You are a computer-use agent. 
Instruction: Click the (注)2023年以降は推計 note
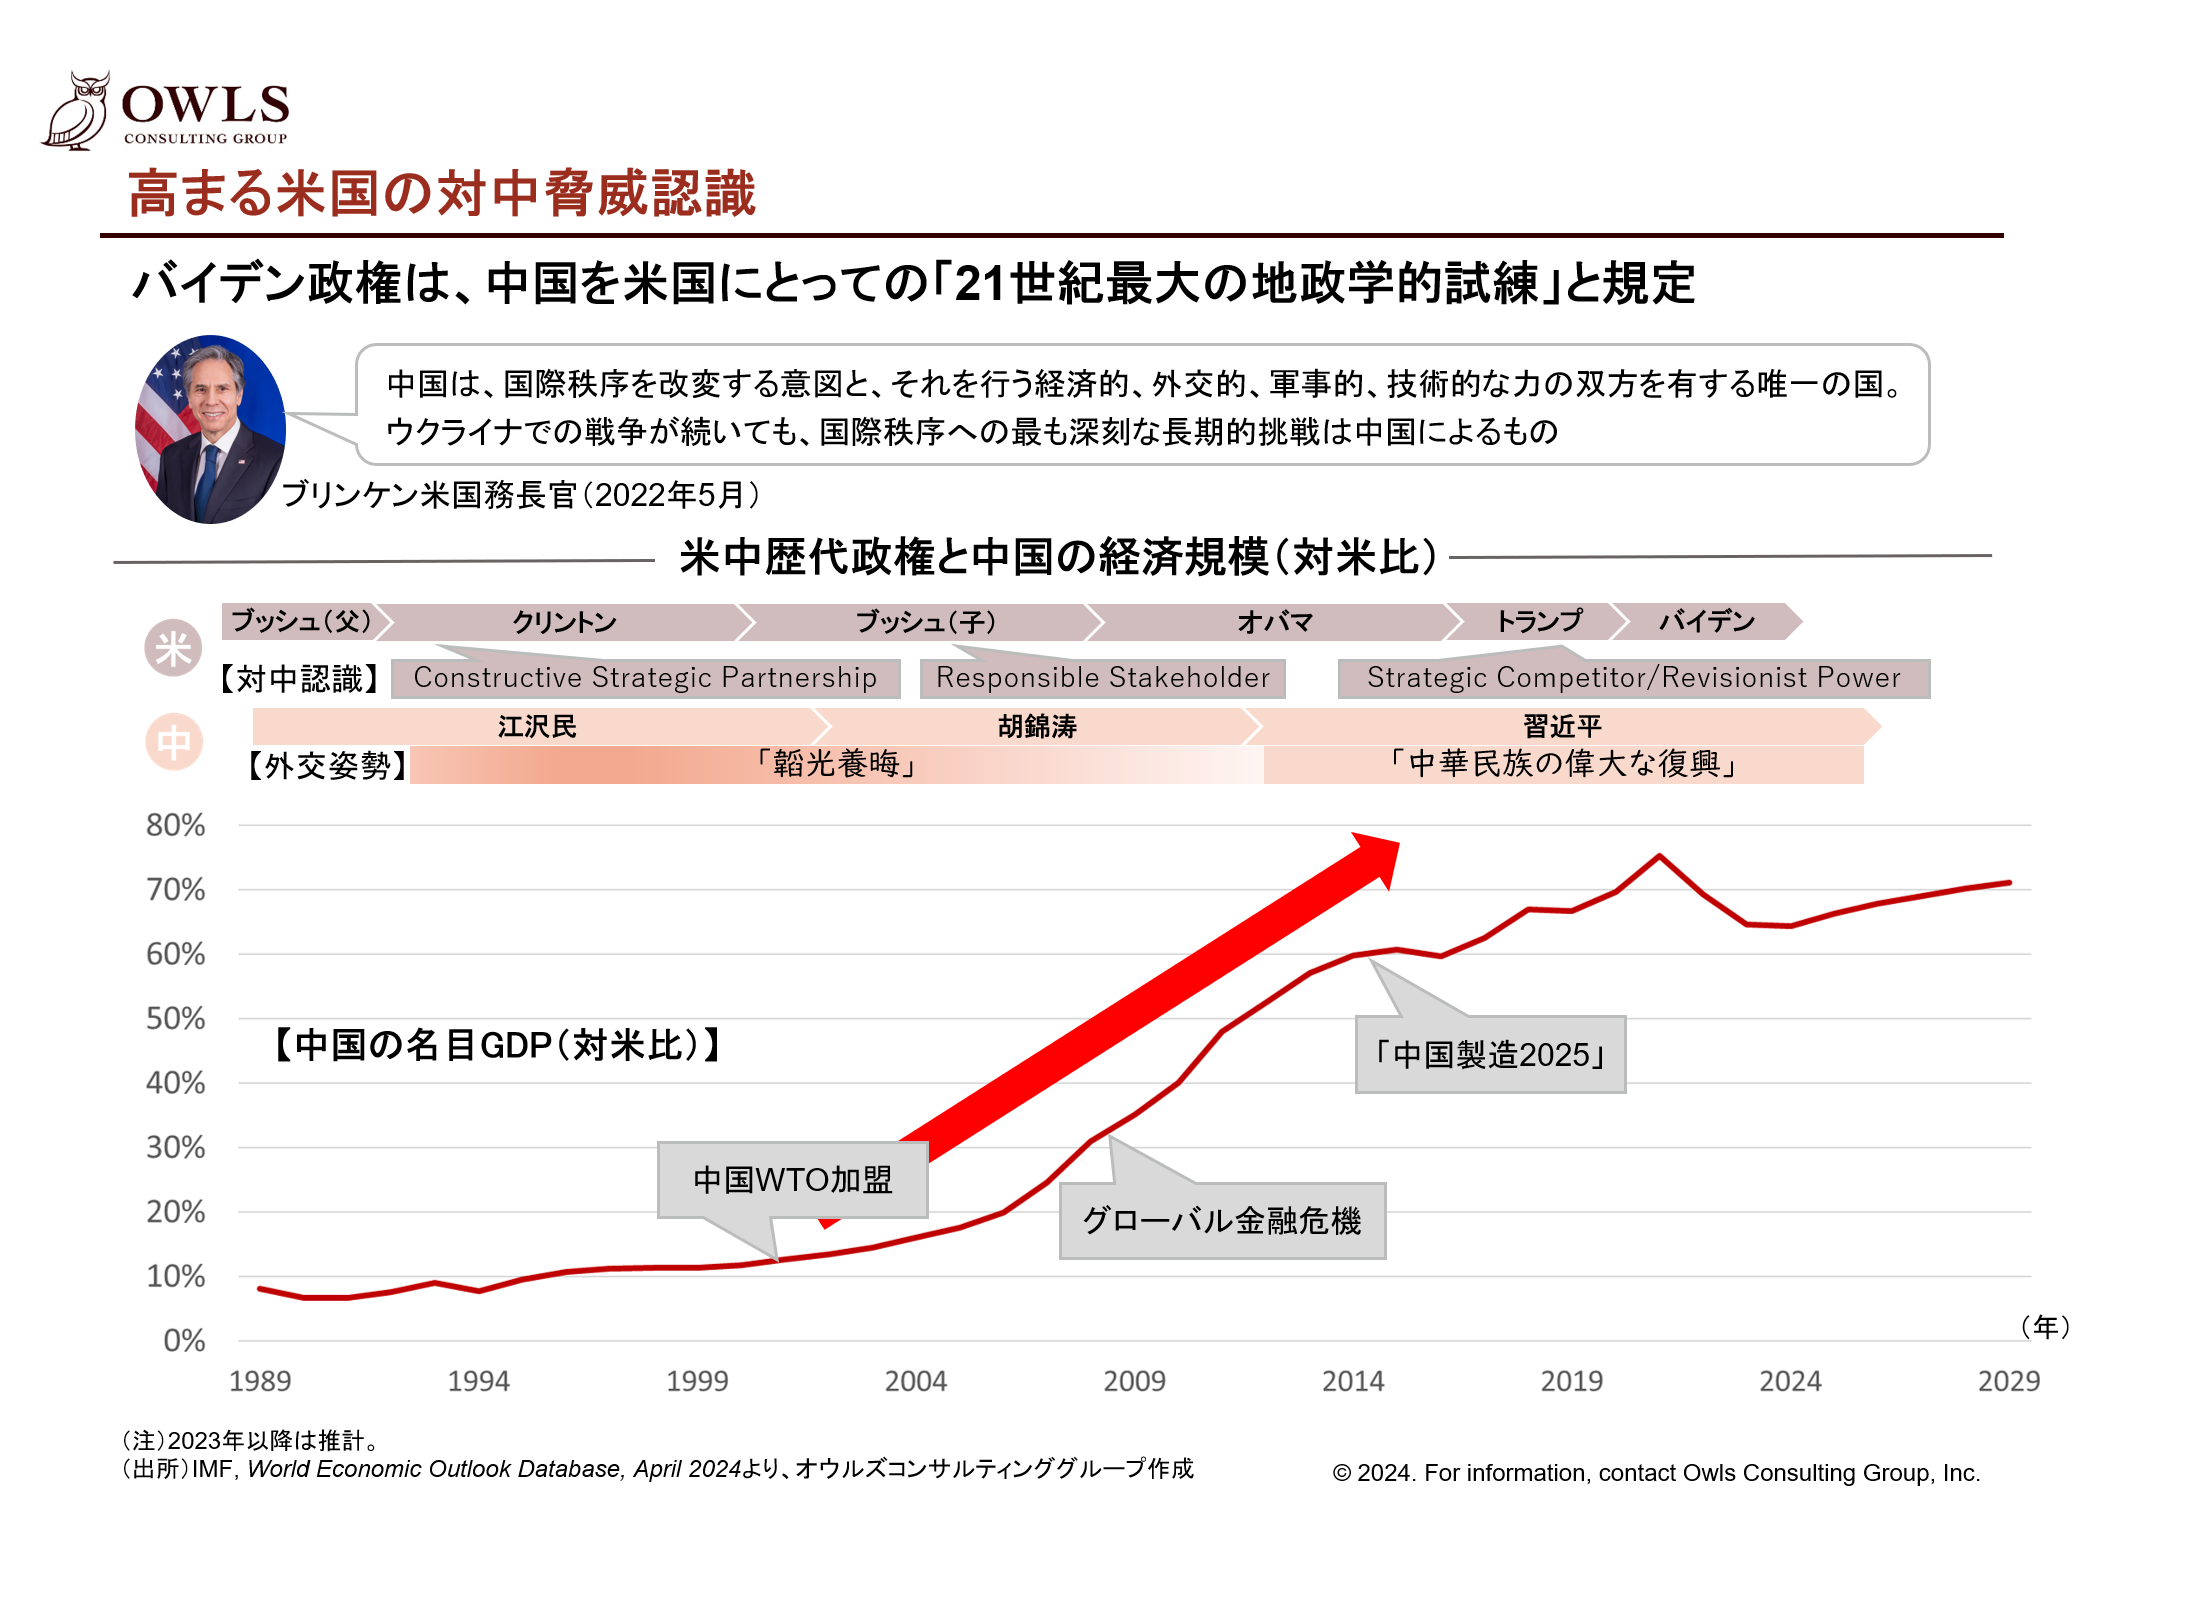[250, 1441]
